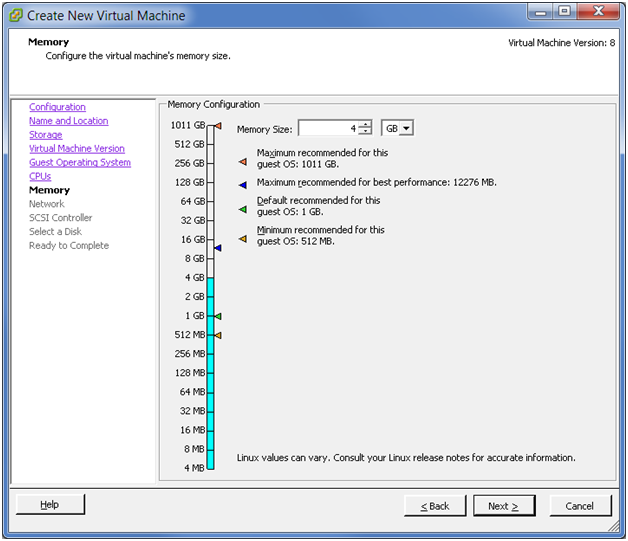628x541 pixels.
Task: Click the Help button
Action: click(x=50, y=505)
